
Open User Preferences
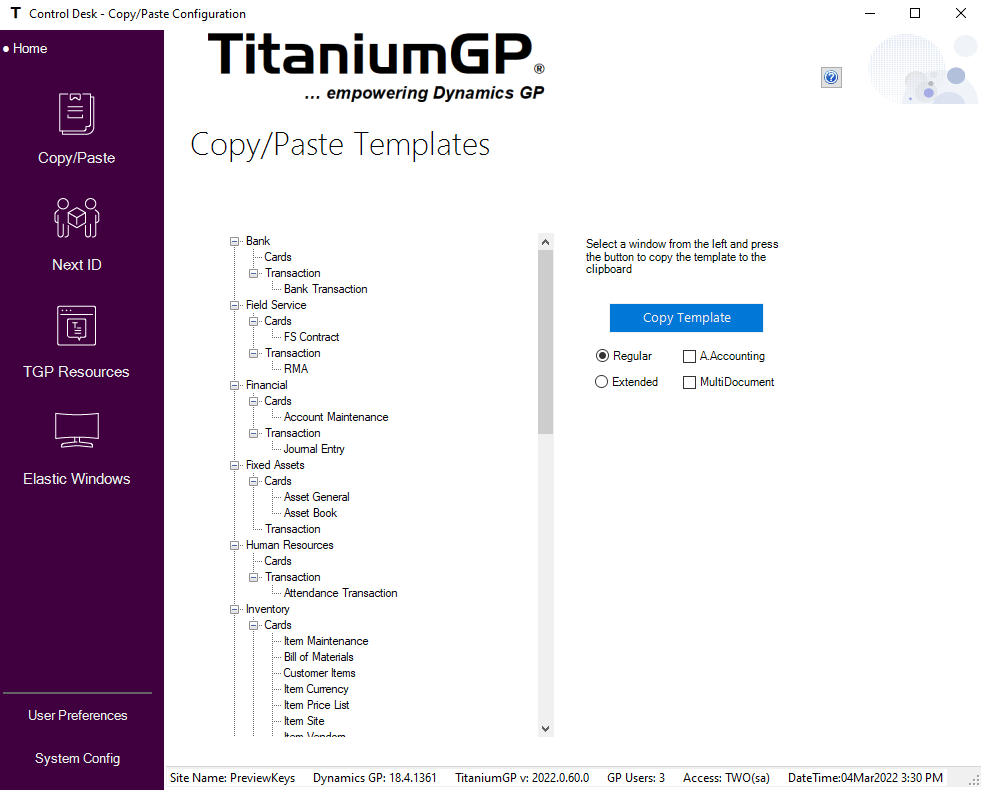tap(77, 715)
